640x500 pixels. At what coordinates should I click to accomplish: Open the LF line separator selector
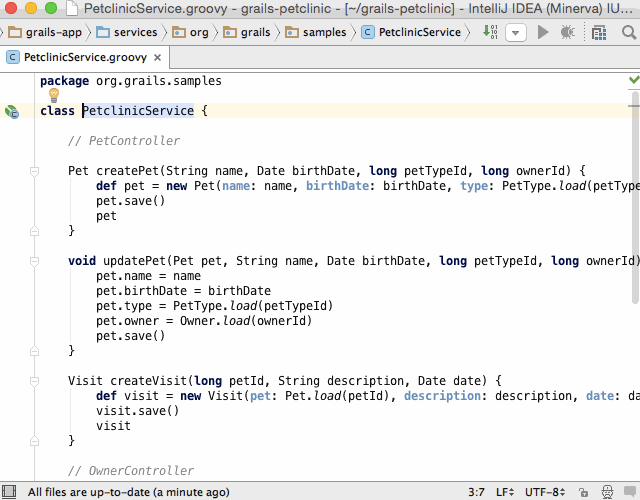coord(504,492)
